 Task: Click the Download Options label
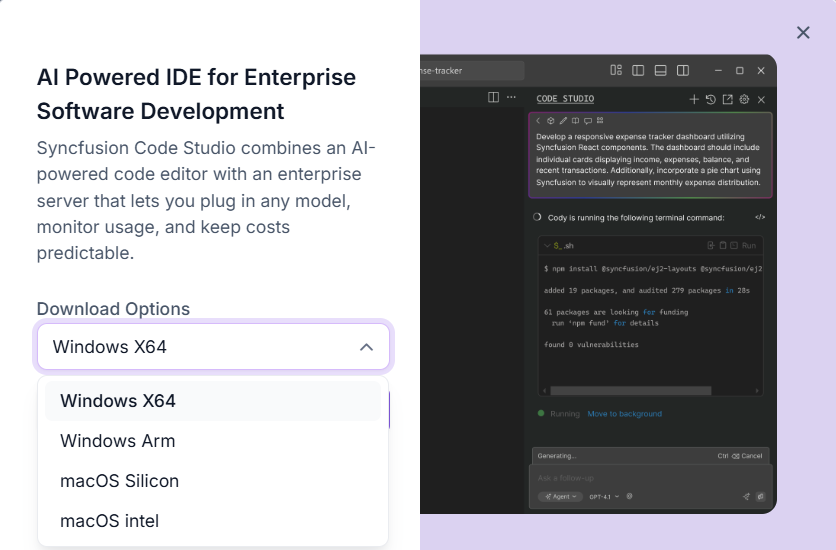113,309
